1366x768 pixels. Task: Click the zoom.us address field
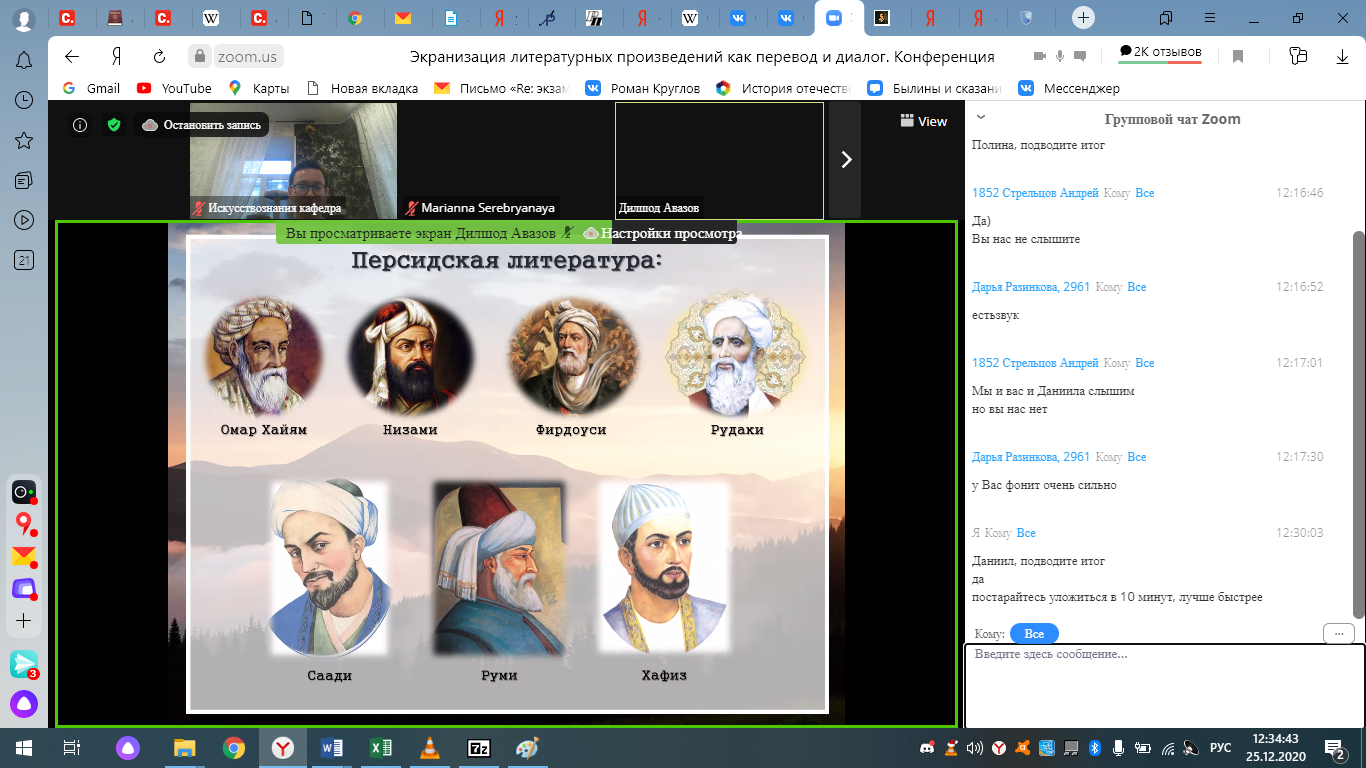click(x=246, y=57)
